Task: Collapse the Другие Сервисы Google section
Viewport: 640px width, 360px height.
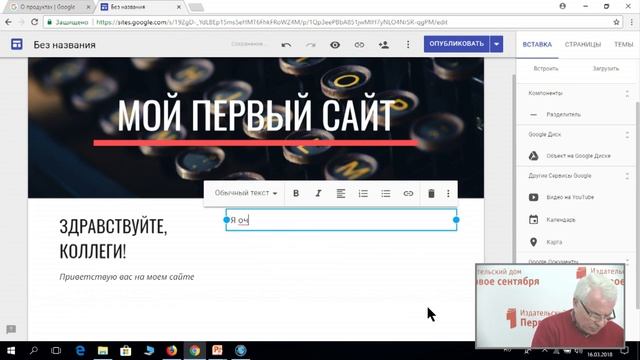Action: 627,176
